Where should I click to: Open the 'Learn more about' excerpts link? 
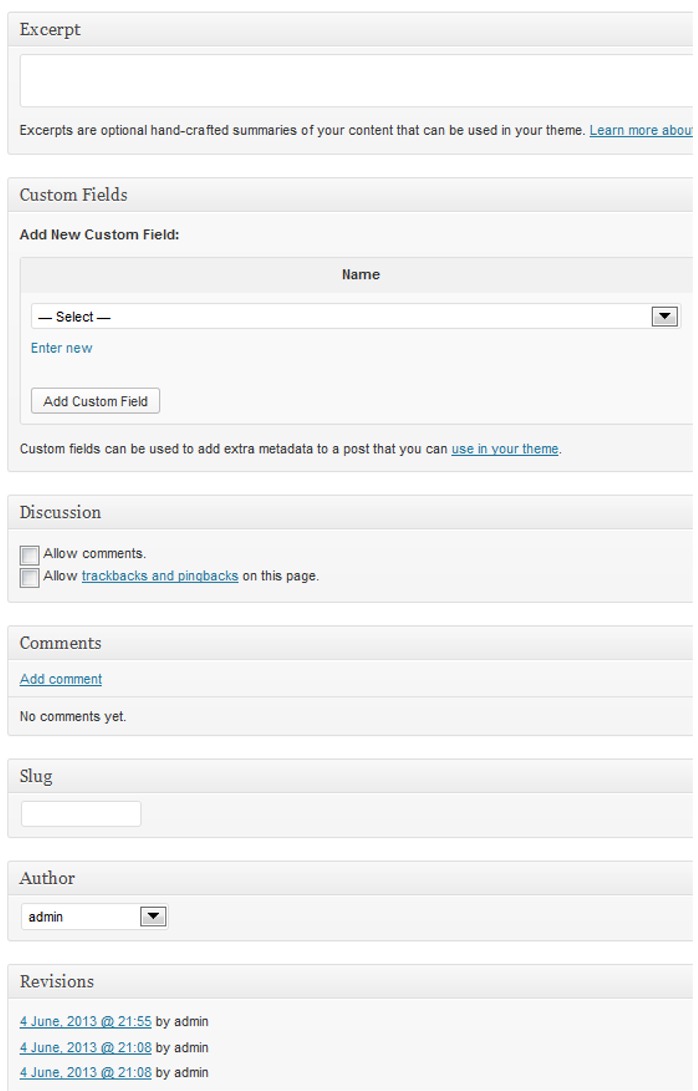tap(641, 130)
